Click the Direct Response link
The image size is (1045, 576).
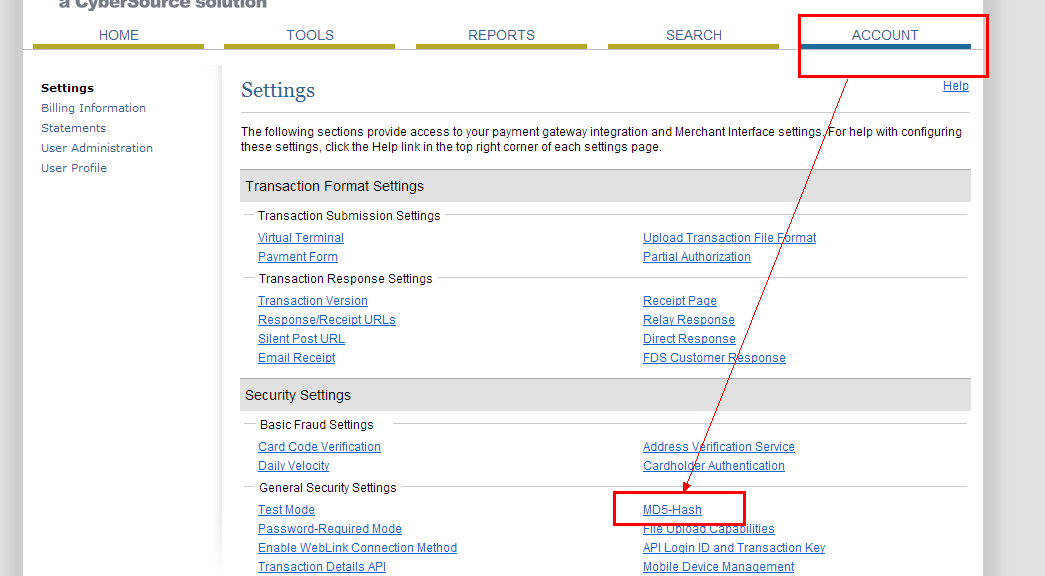689,339
